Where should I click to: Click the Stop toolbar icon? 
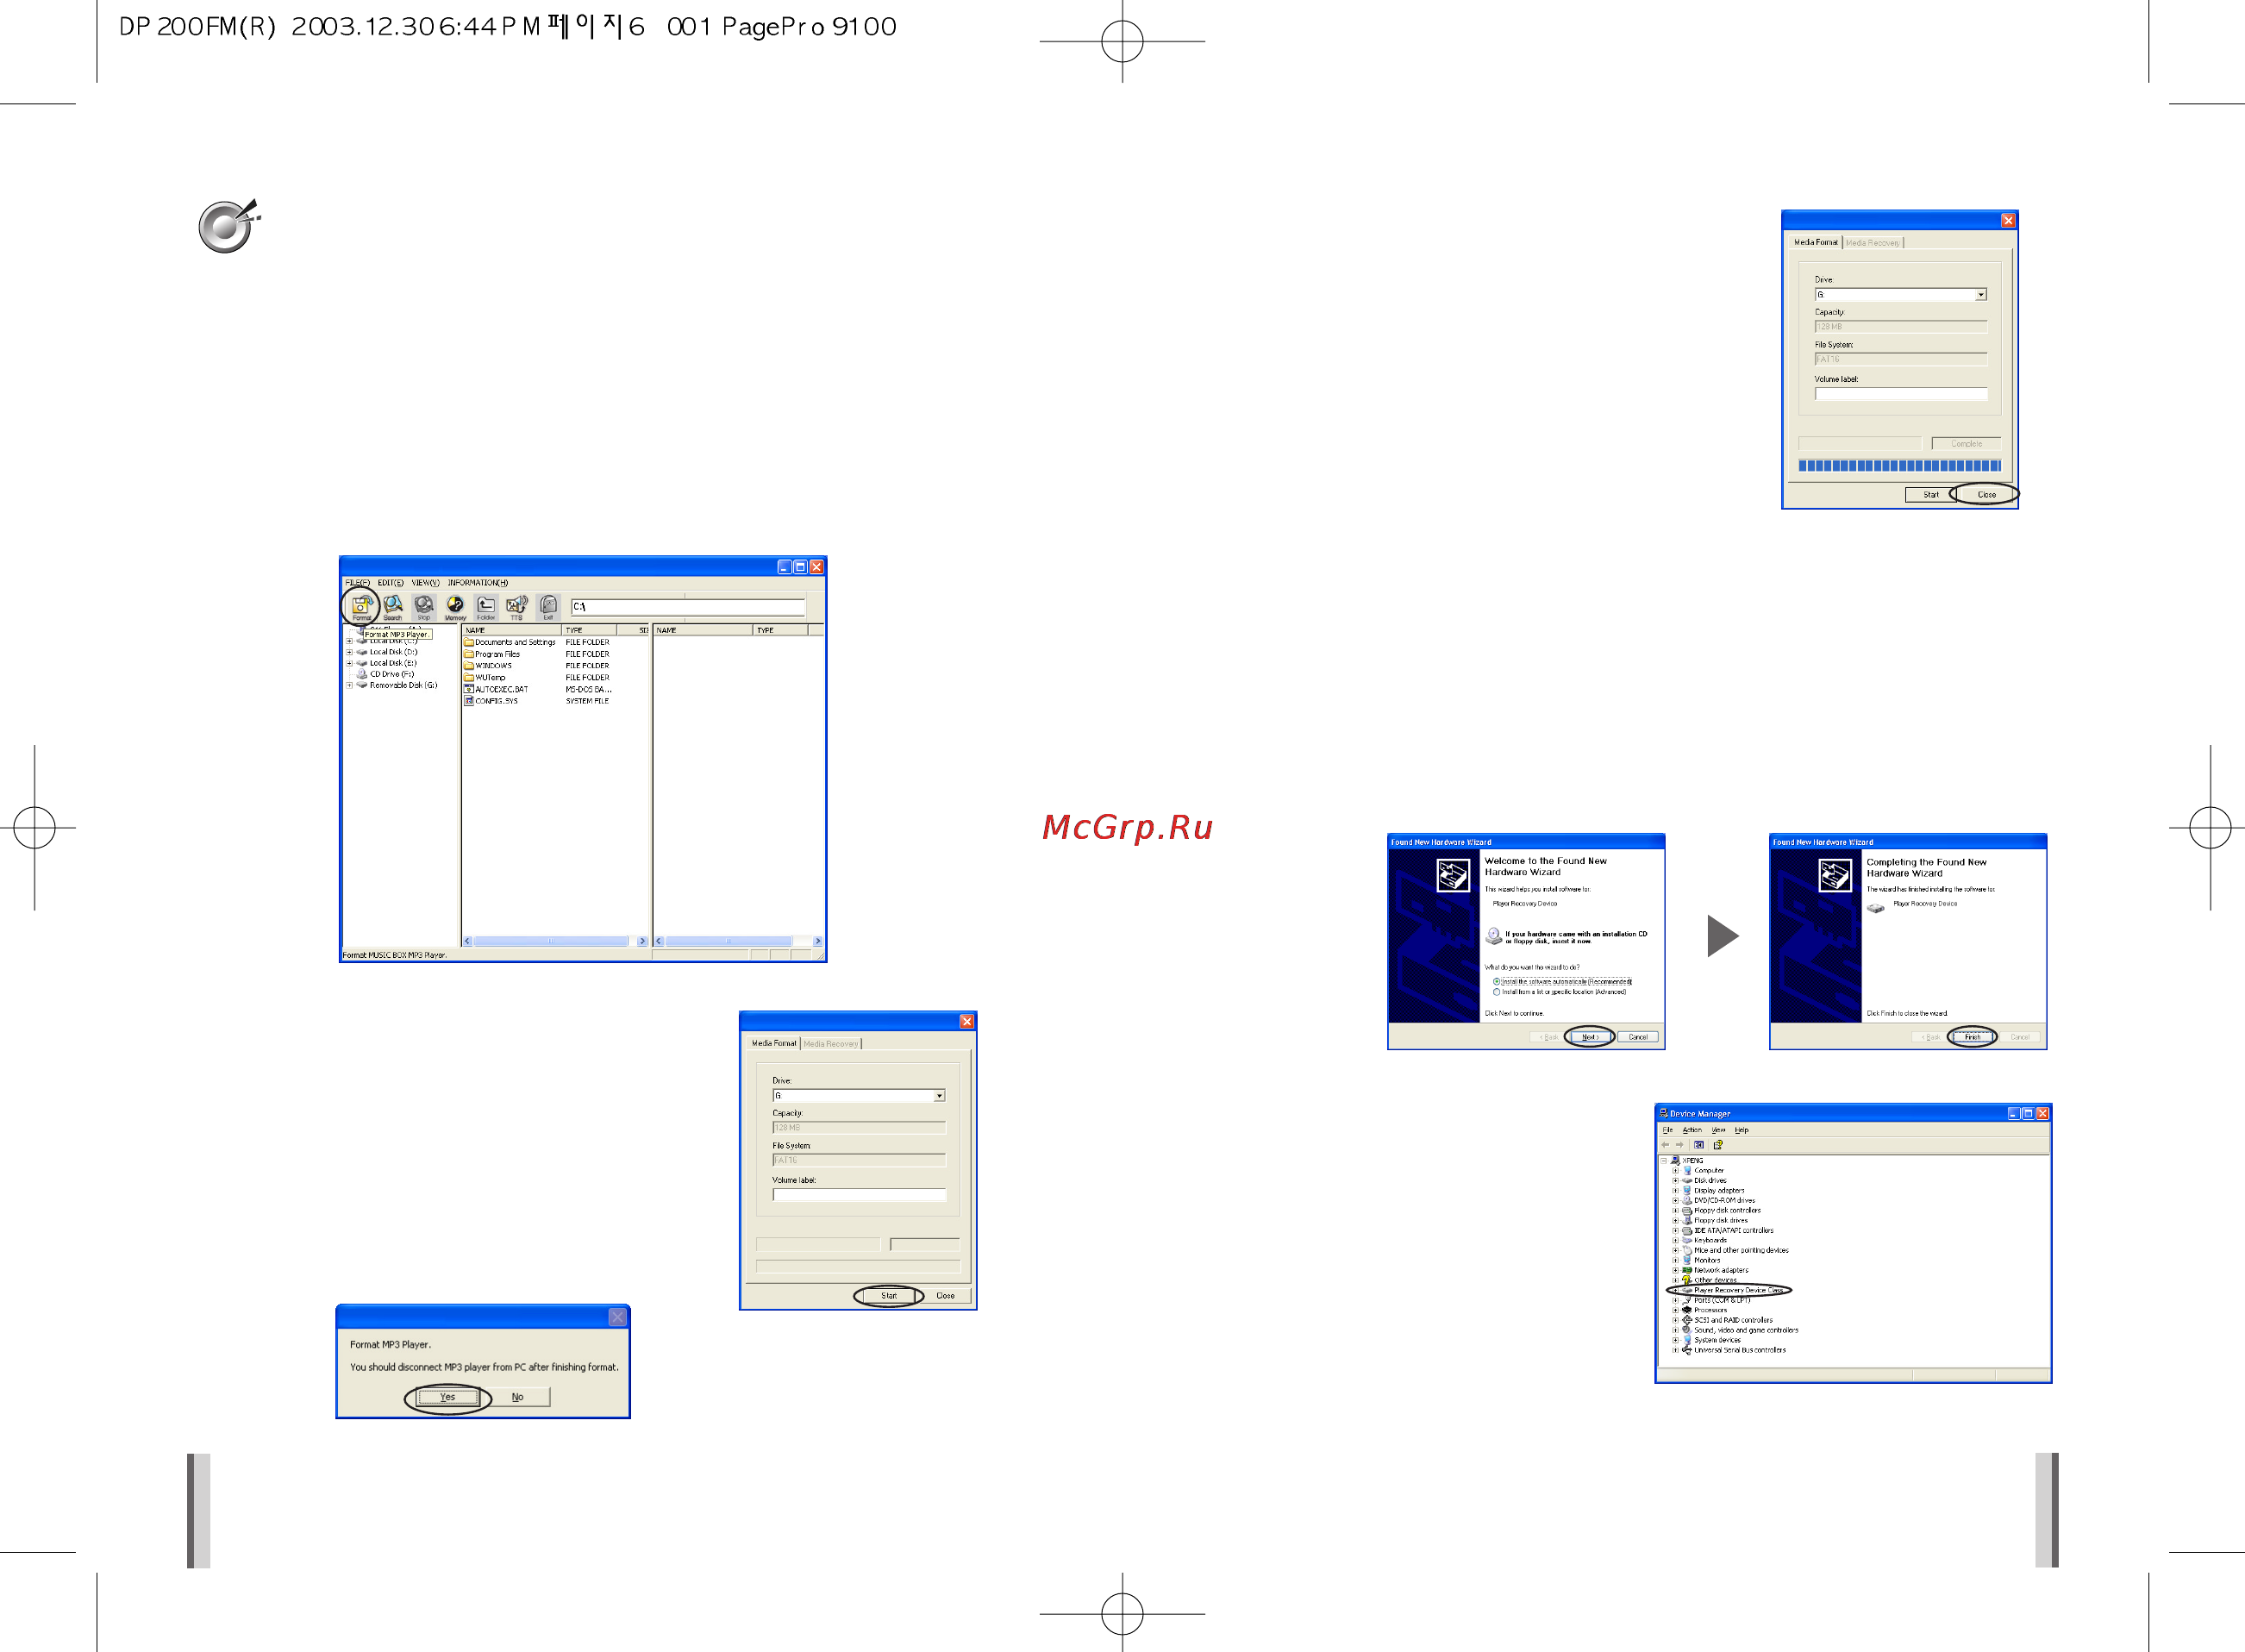pos(424,607)
